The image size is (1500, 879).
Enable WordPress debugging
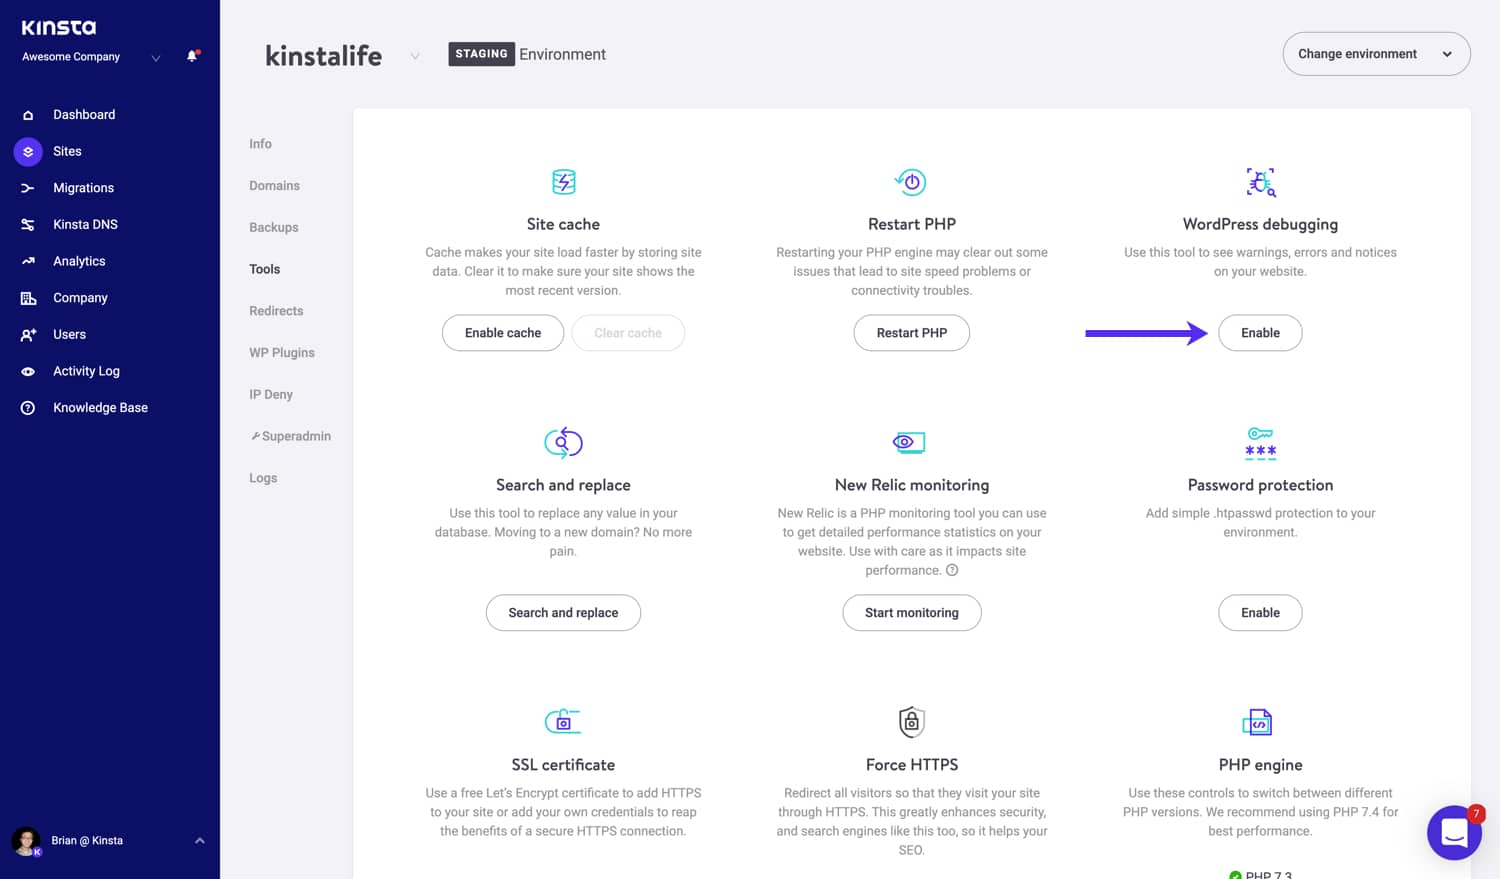[1260, 333]
